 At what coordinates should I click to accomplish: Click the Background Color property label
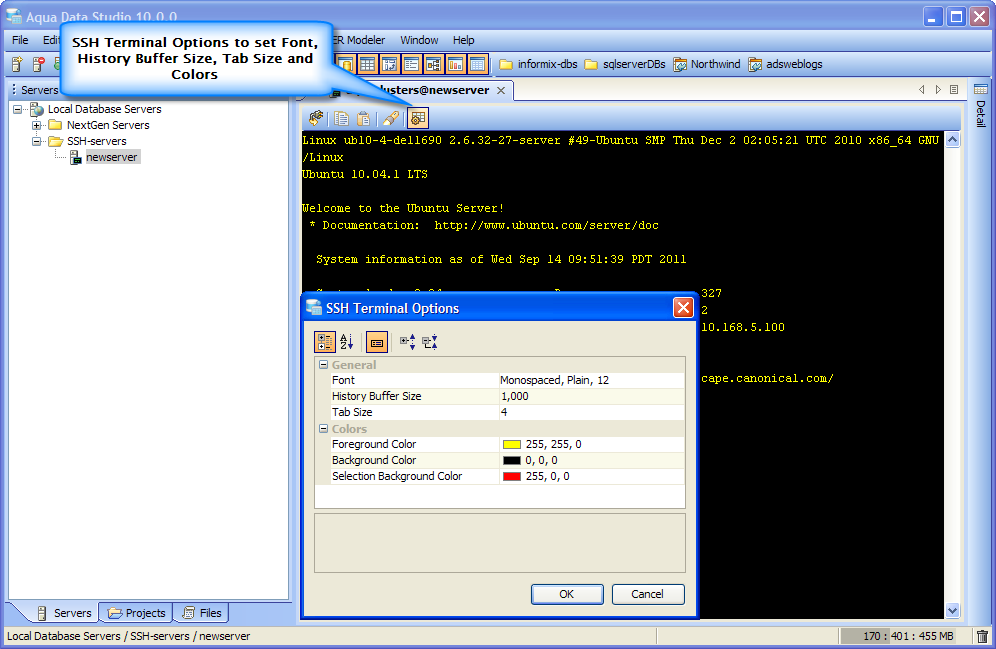[374, 460]
